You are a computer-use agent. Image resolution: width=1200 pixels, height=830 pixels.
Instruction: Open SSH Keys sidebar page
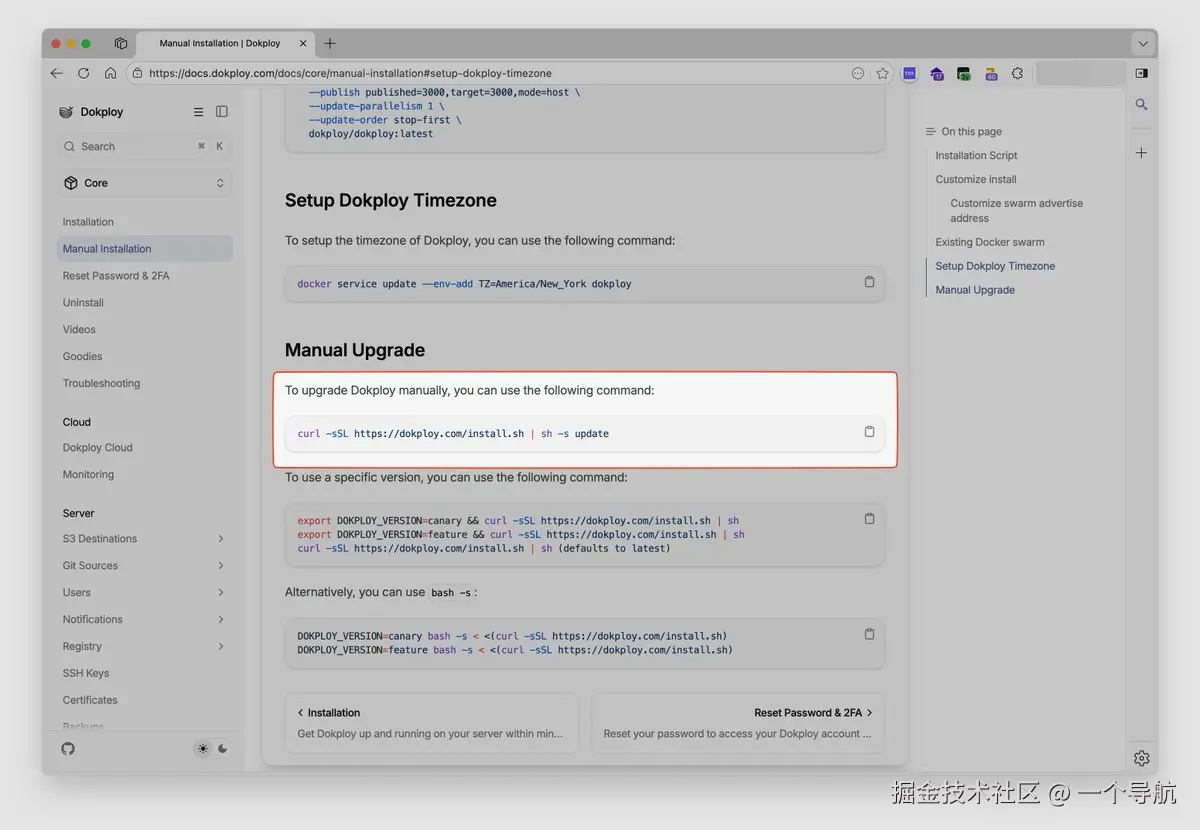click(x=86, y=674)
